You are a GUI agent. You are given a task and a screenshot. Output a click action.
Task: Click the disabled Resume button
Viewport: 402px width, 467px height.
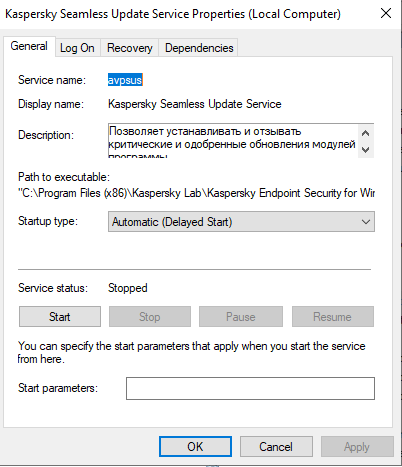[333, 317]
